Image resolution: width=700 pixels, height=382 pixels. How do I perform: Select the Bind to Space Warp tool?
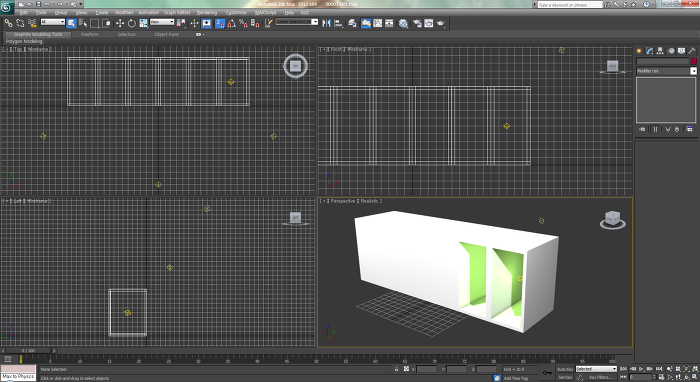tap(32, 23)
